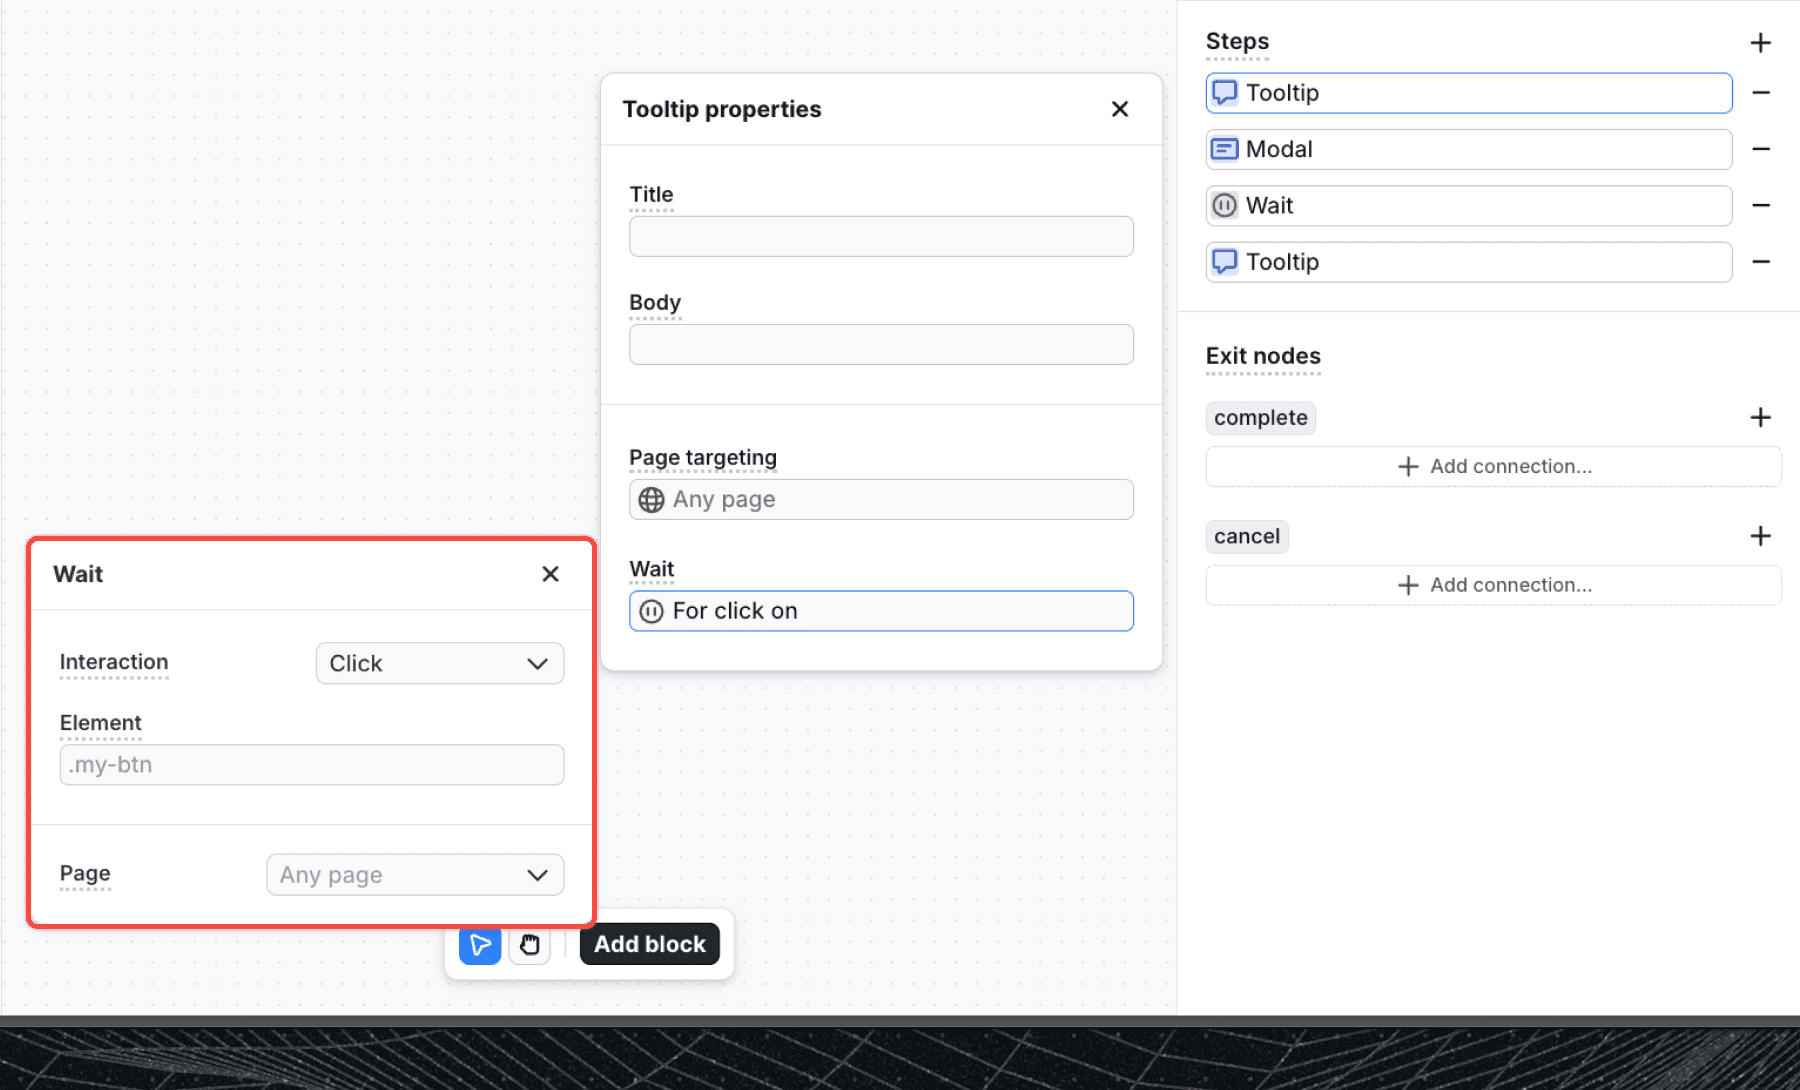Select the last Tooltip step

pos(1468,262)
